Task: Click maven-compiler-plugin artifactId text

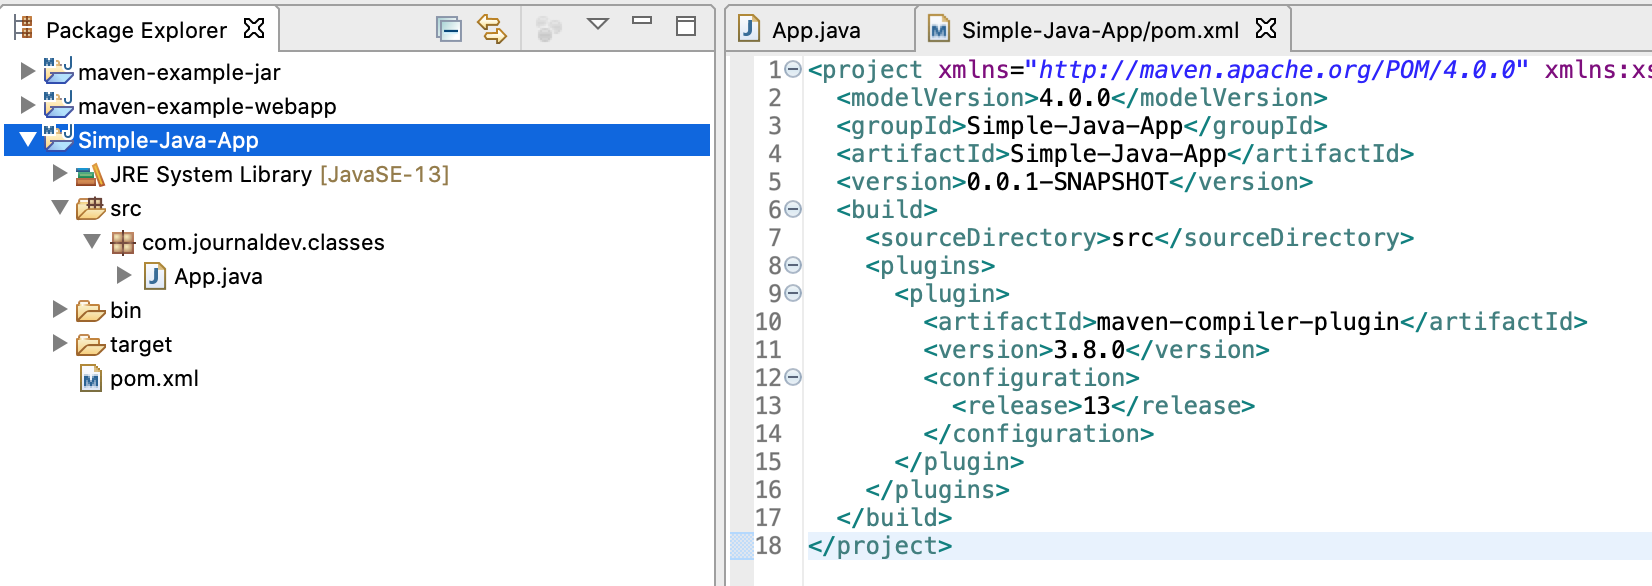Action: click(x=1248, y=322)
